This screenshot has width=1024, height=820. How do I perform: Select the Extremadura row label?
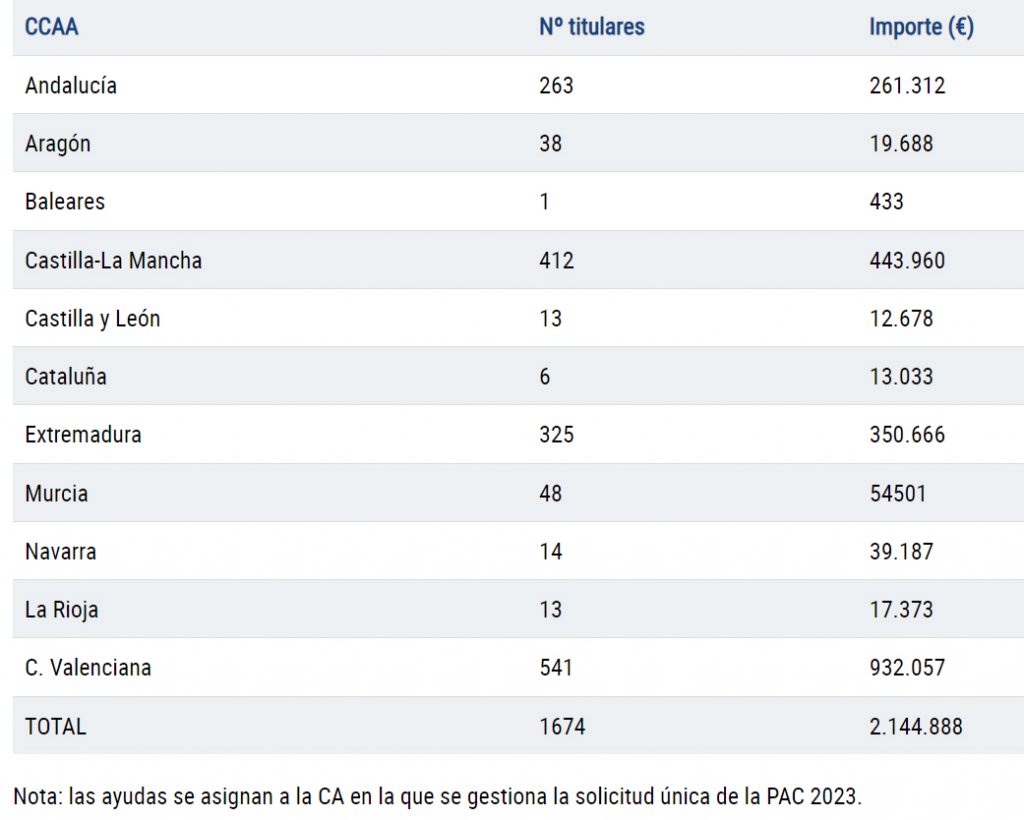point(83,435)
